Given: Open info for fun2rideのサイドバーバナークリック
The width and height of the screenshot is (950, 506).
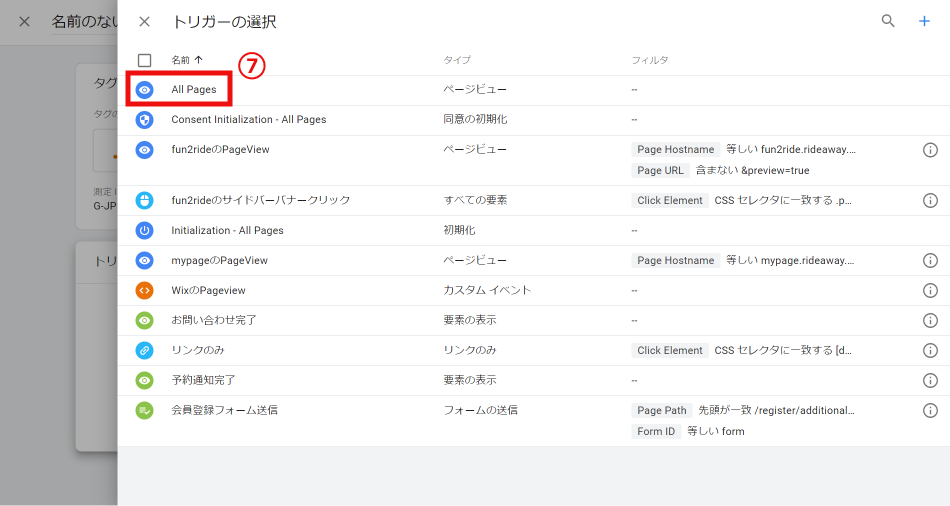Looking at the screenshot, I should pos(930,200).
